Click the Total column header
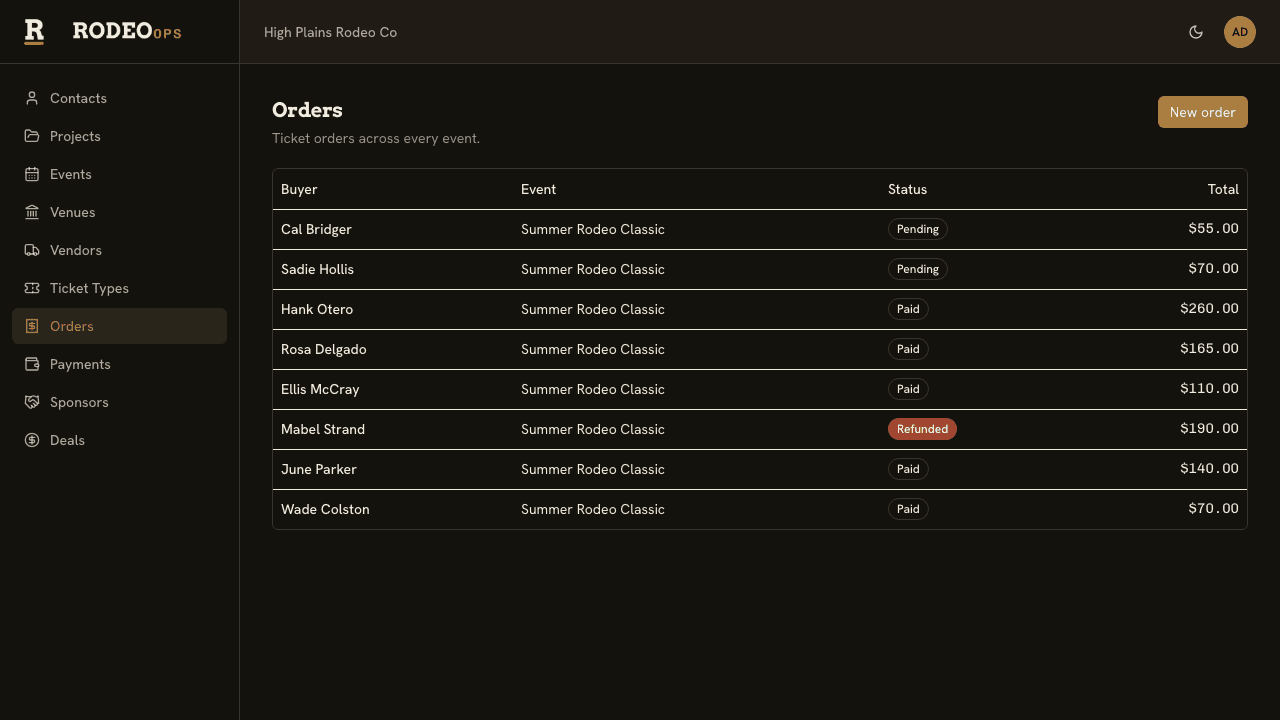 1223,189
